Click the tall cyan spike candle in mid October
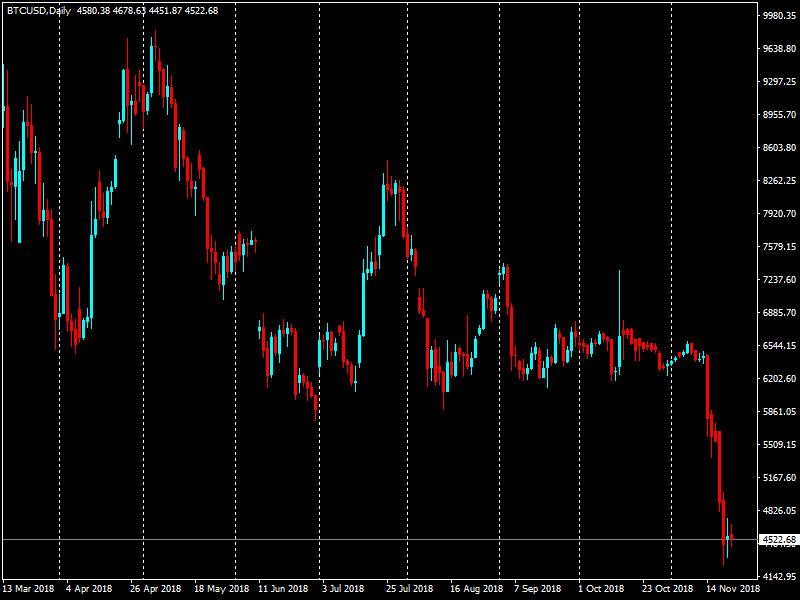 point(619,324)
